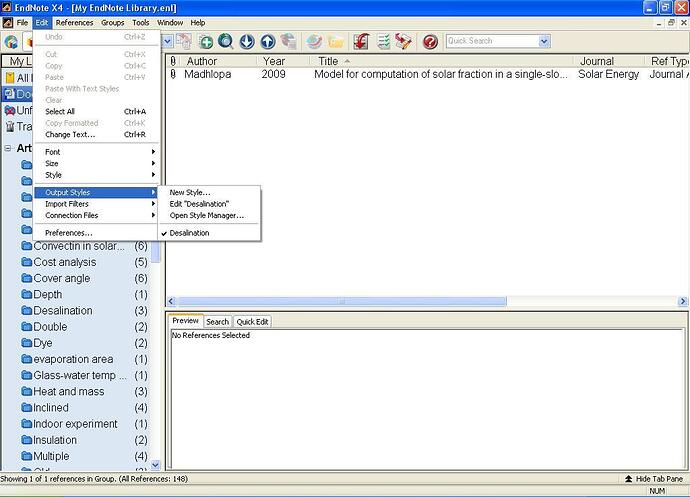Expand the Connection Files submenu
Screen dimensions: 690x497
pos(96,215)
